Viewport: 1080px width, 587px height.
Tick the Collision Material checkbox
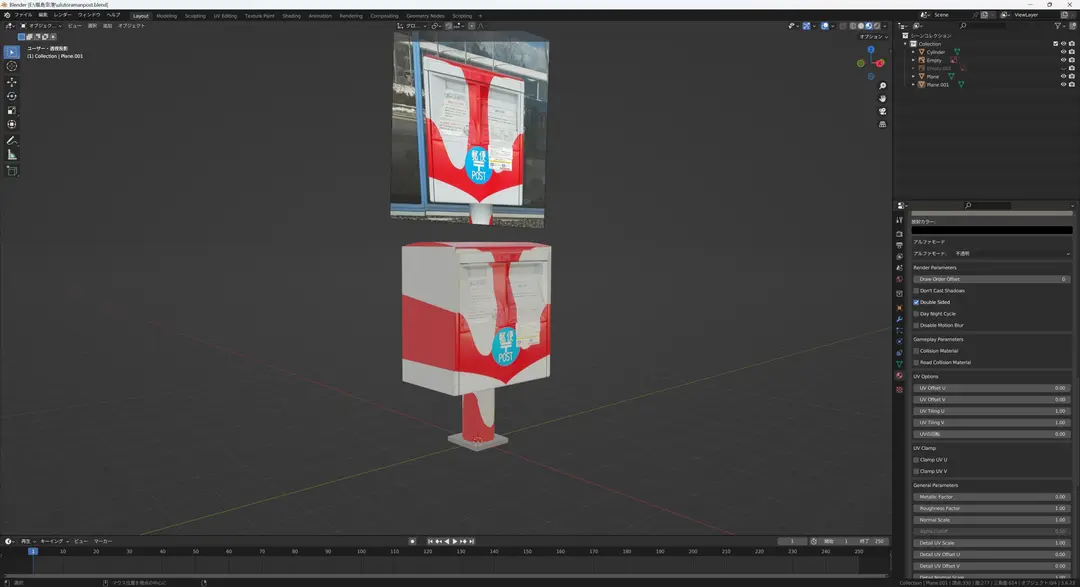(x=916, y=351)
